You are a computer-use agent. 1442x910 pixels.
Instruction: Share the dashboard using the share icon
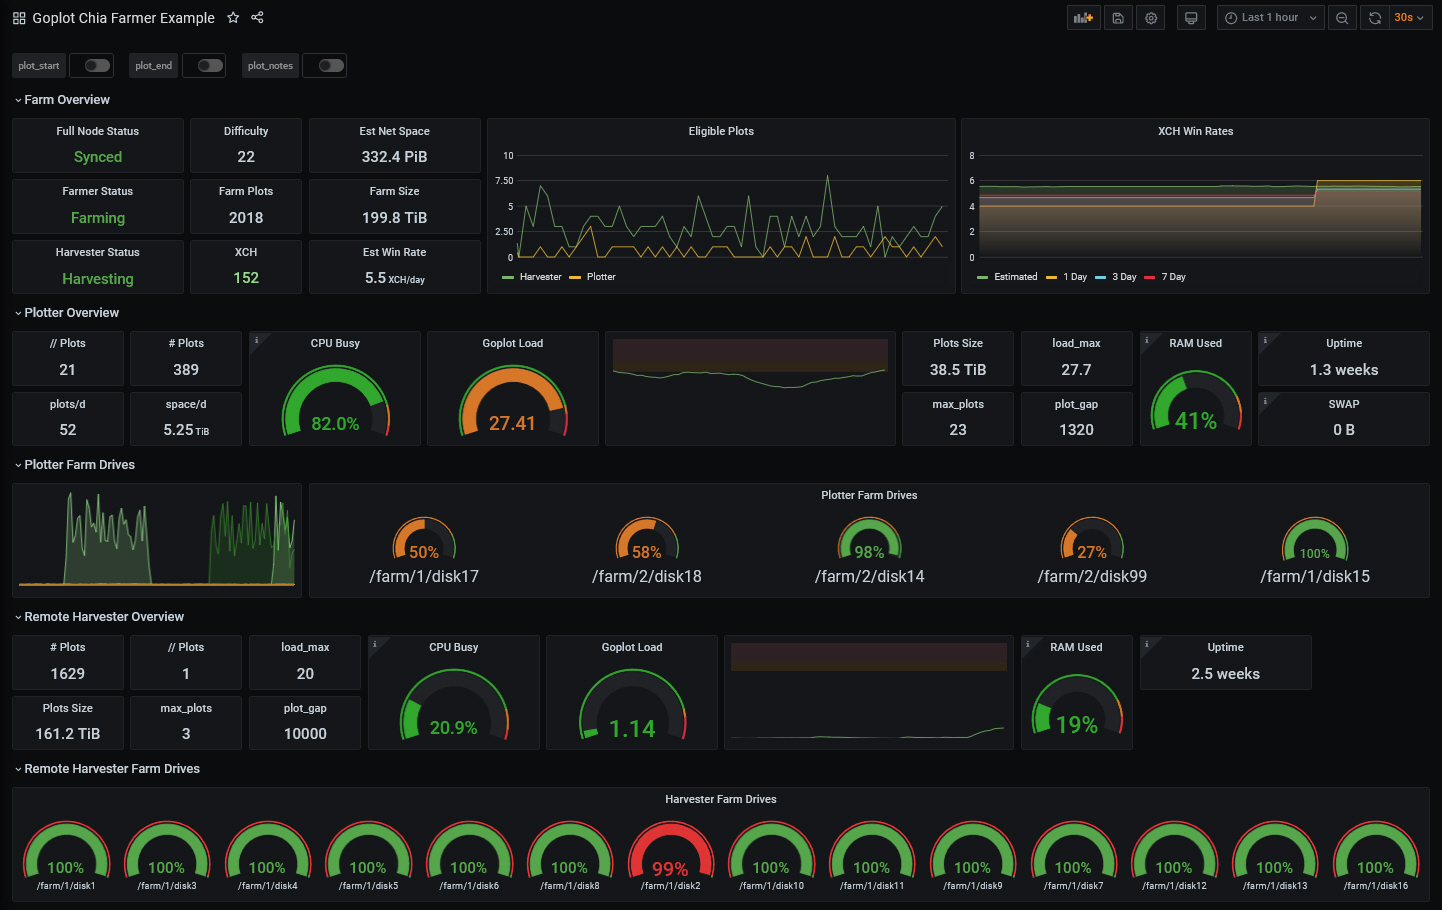click(x=257, y=18)
